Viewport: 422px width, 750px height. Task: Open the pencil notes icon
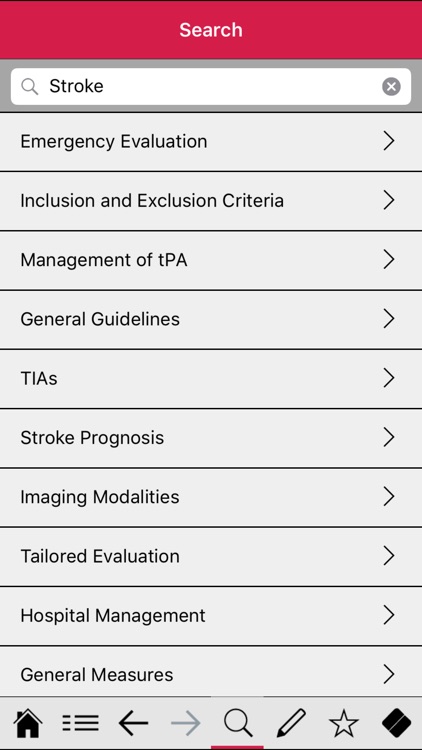click(x=291, y=723)
